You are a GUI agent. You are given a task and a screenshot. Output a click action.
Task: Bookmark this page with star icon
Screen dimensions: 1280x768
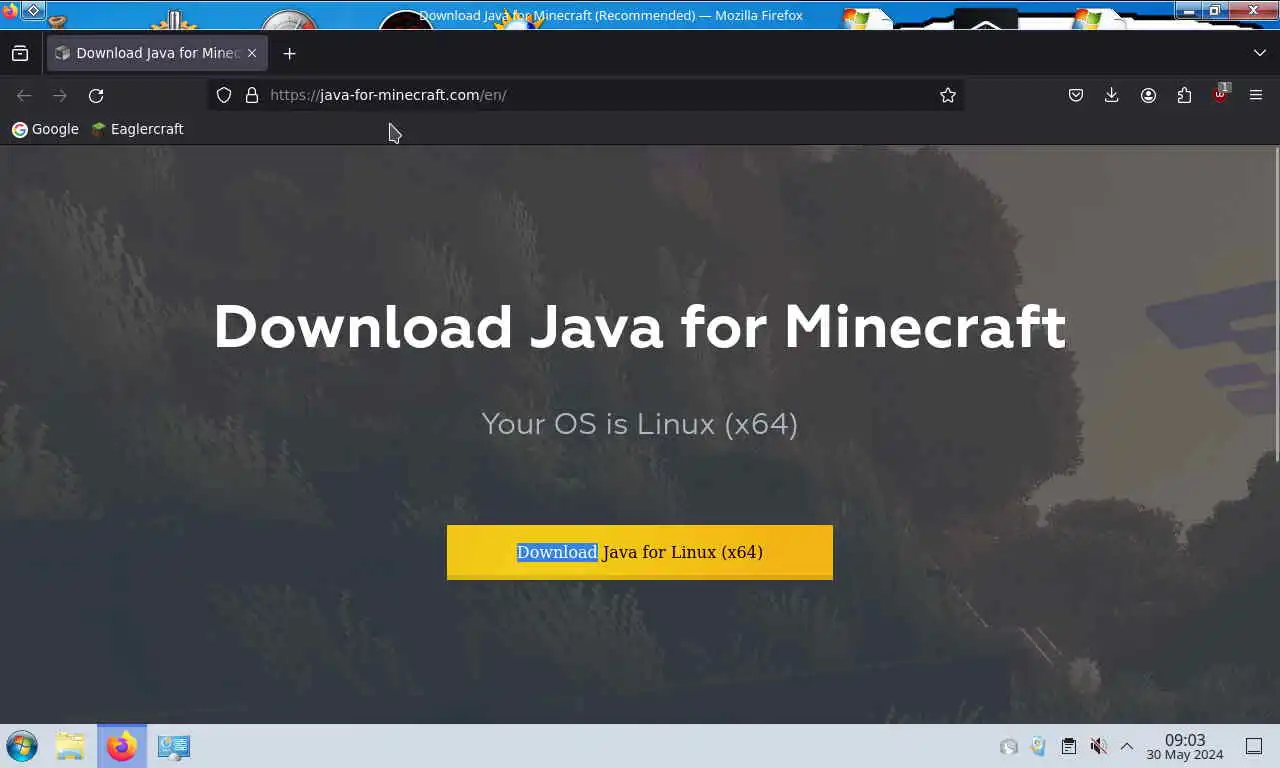948,95
